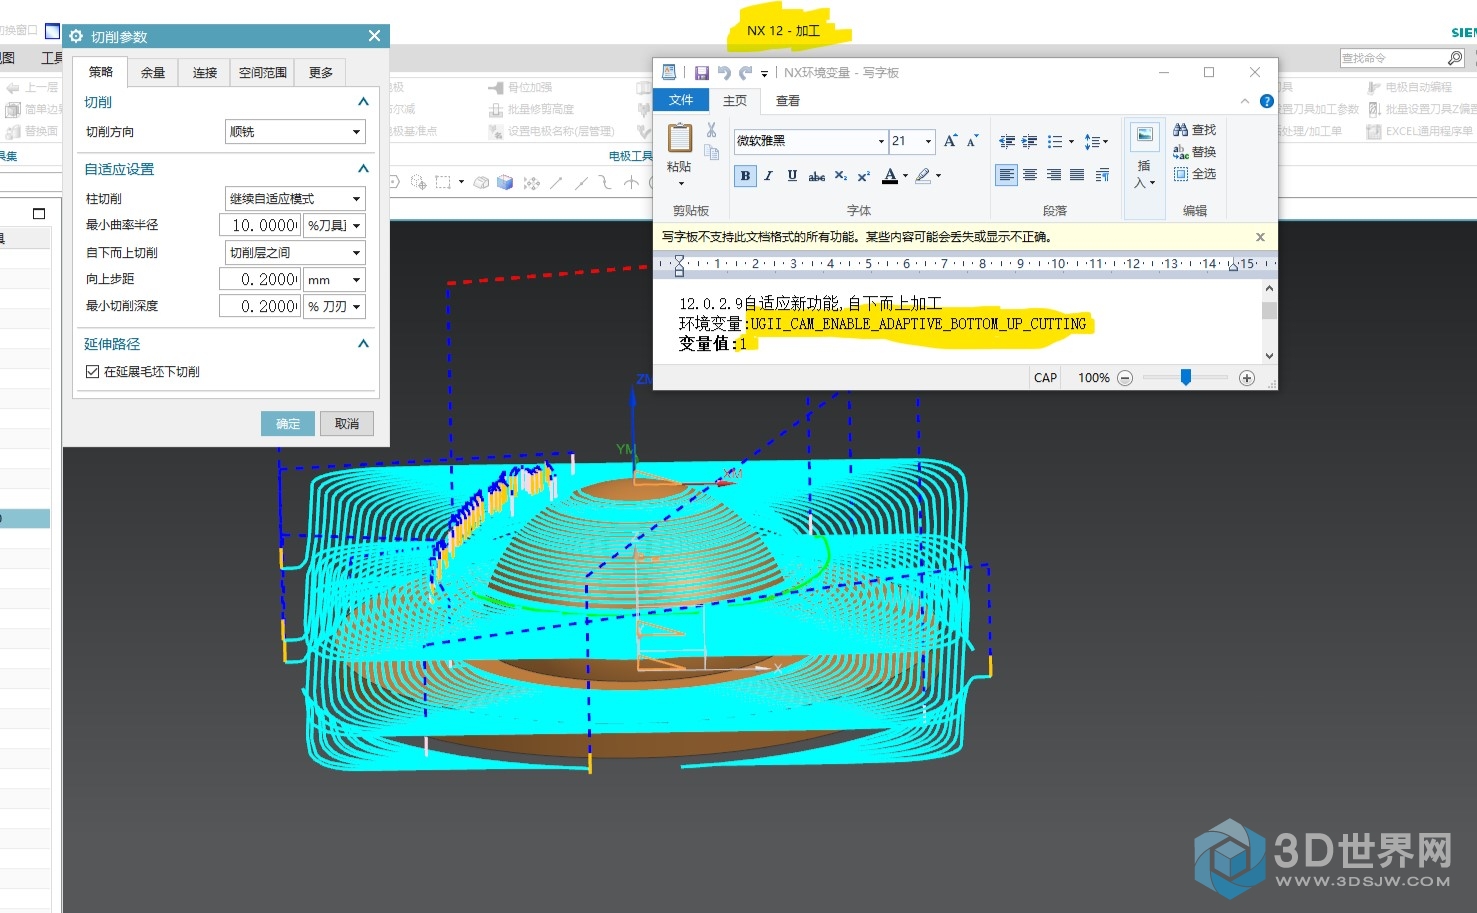Start a bulleted list in WordPad
1477x913 pixels.
coord(1055,142)
